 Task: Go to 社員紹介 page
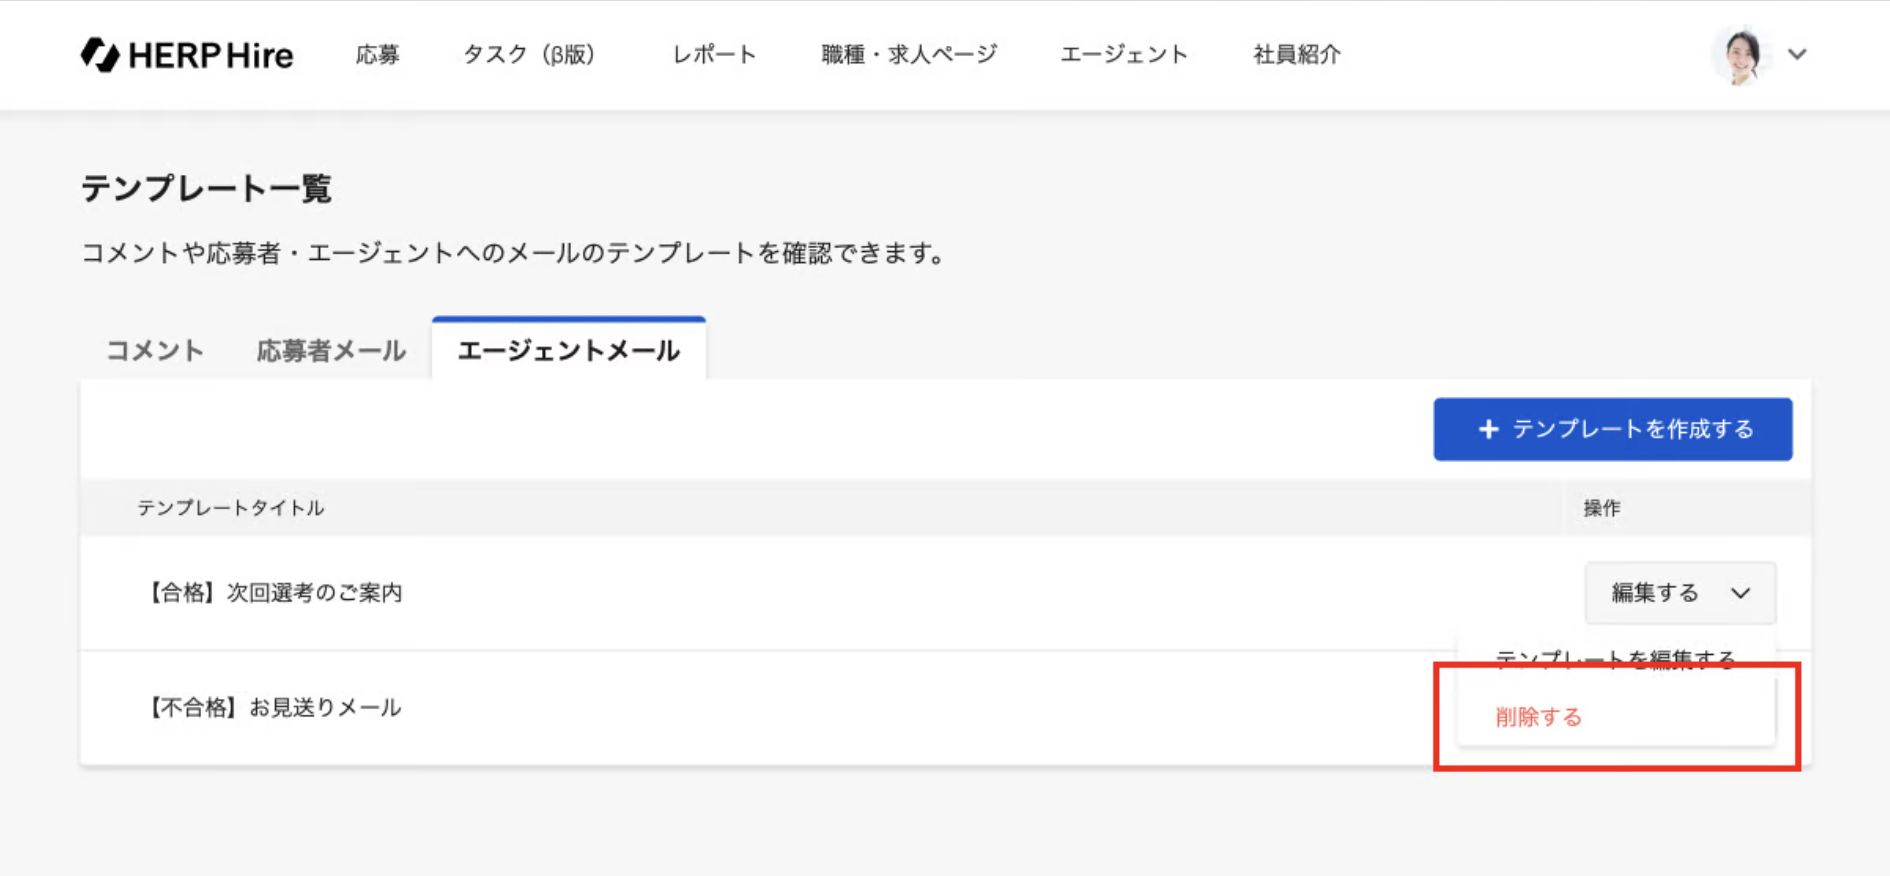(1297, 55)
